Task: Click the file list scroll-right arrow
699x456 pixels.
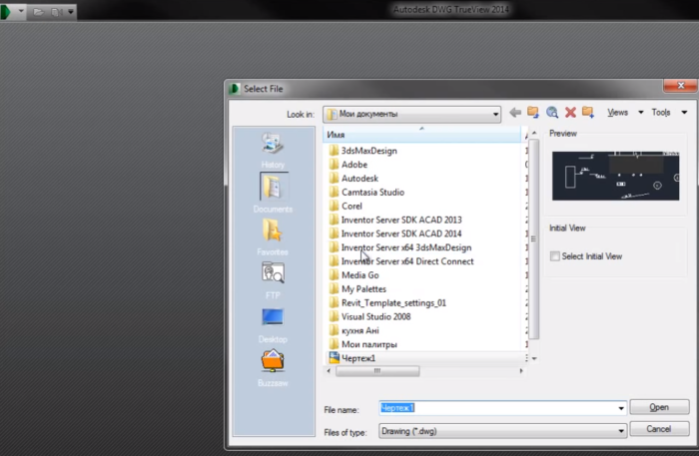Action: coord(520,371)
